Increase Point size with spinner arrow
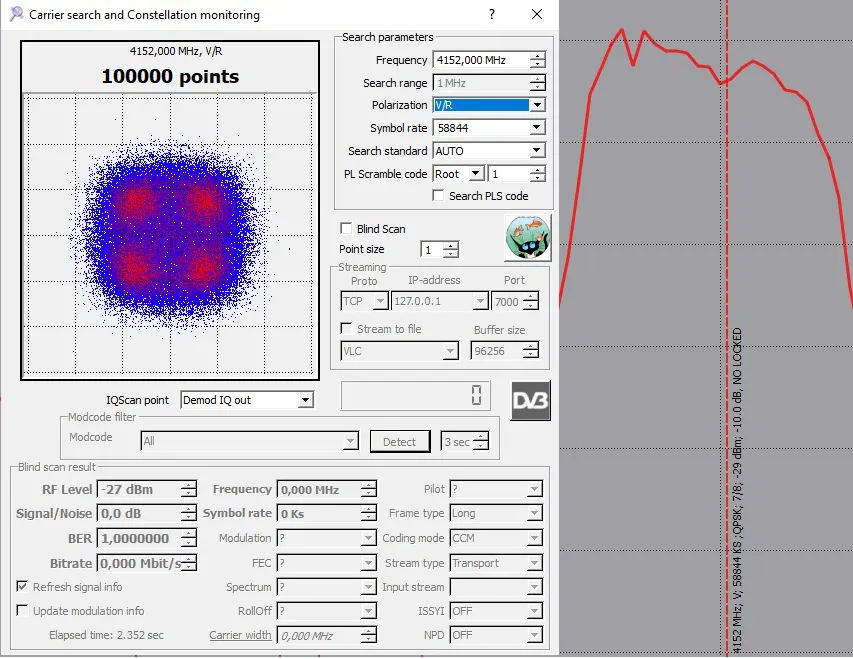This screenshot has width=853, height=659. [451, 245]
